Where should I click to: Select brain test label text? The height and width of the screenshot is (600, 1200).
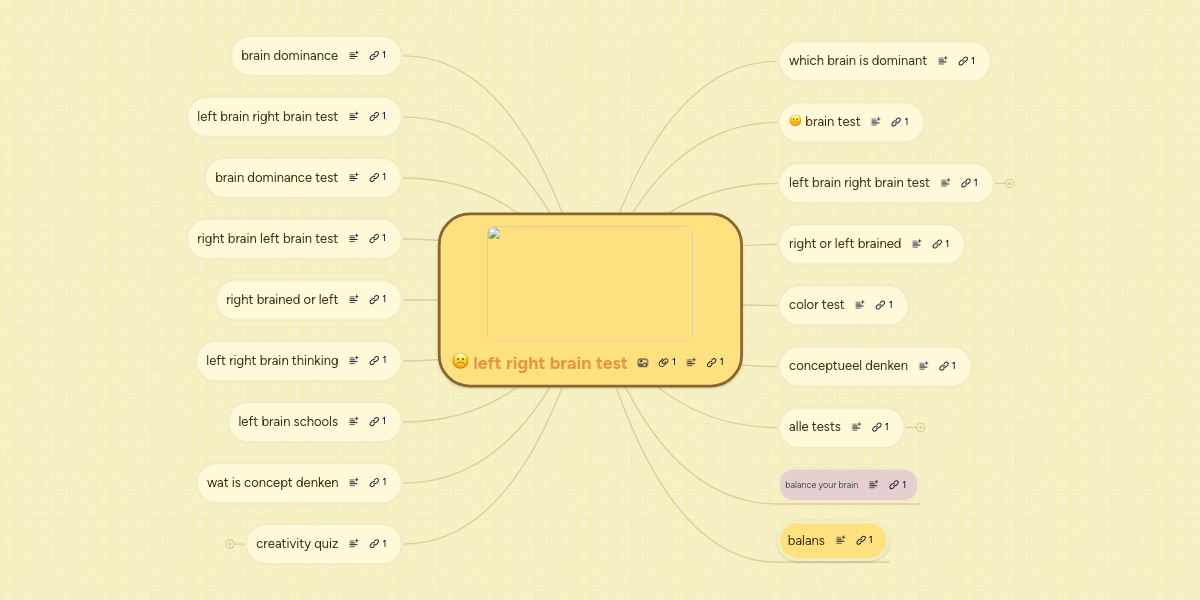(833, 122)
